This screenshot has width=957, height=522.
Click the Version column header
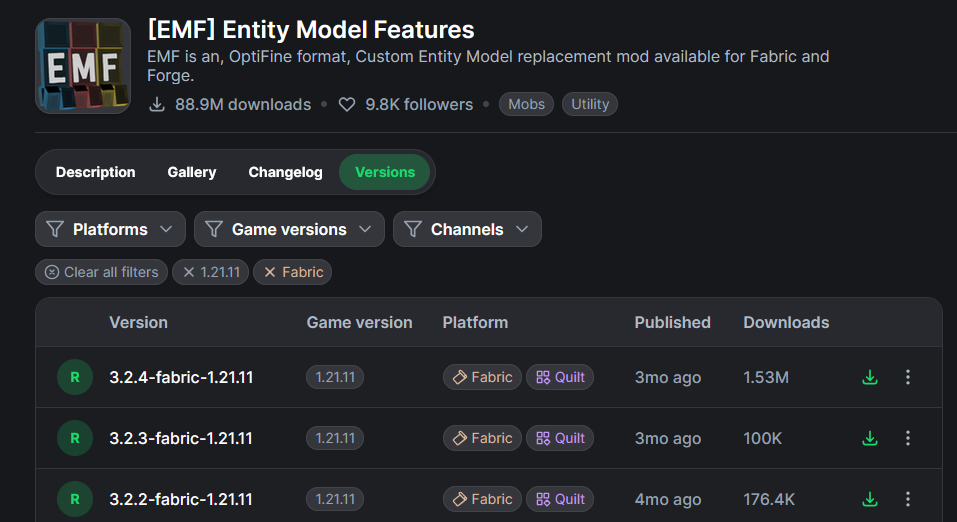click(x=139, y=322)
